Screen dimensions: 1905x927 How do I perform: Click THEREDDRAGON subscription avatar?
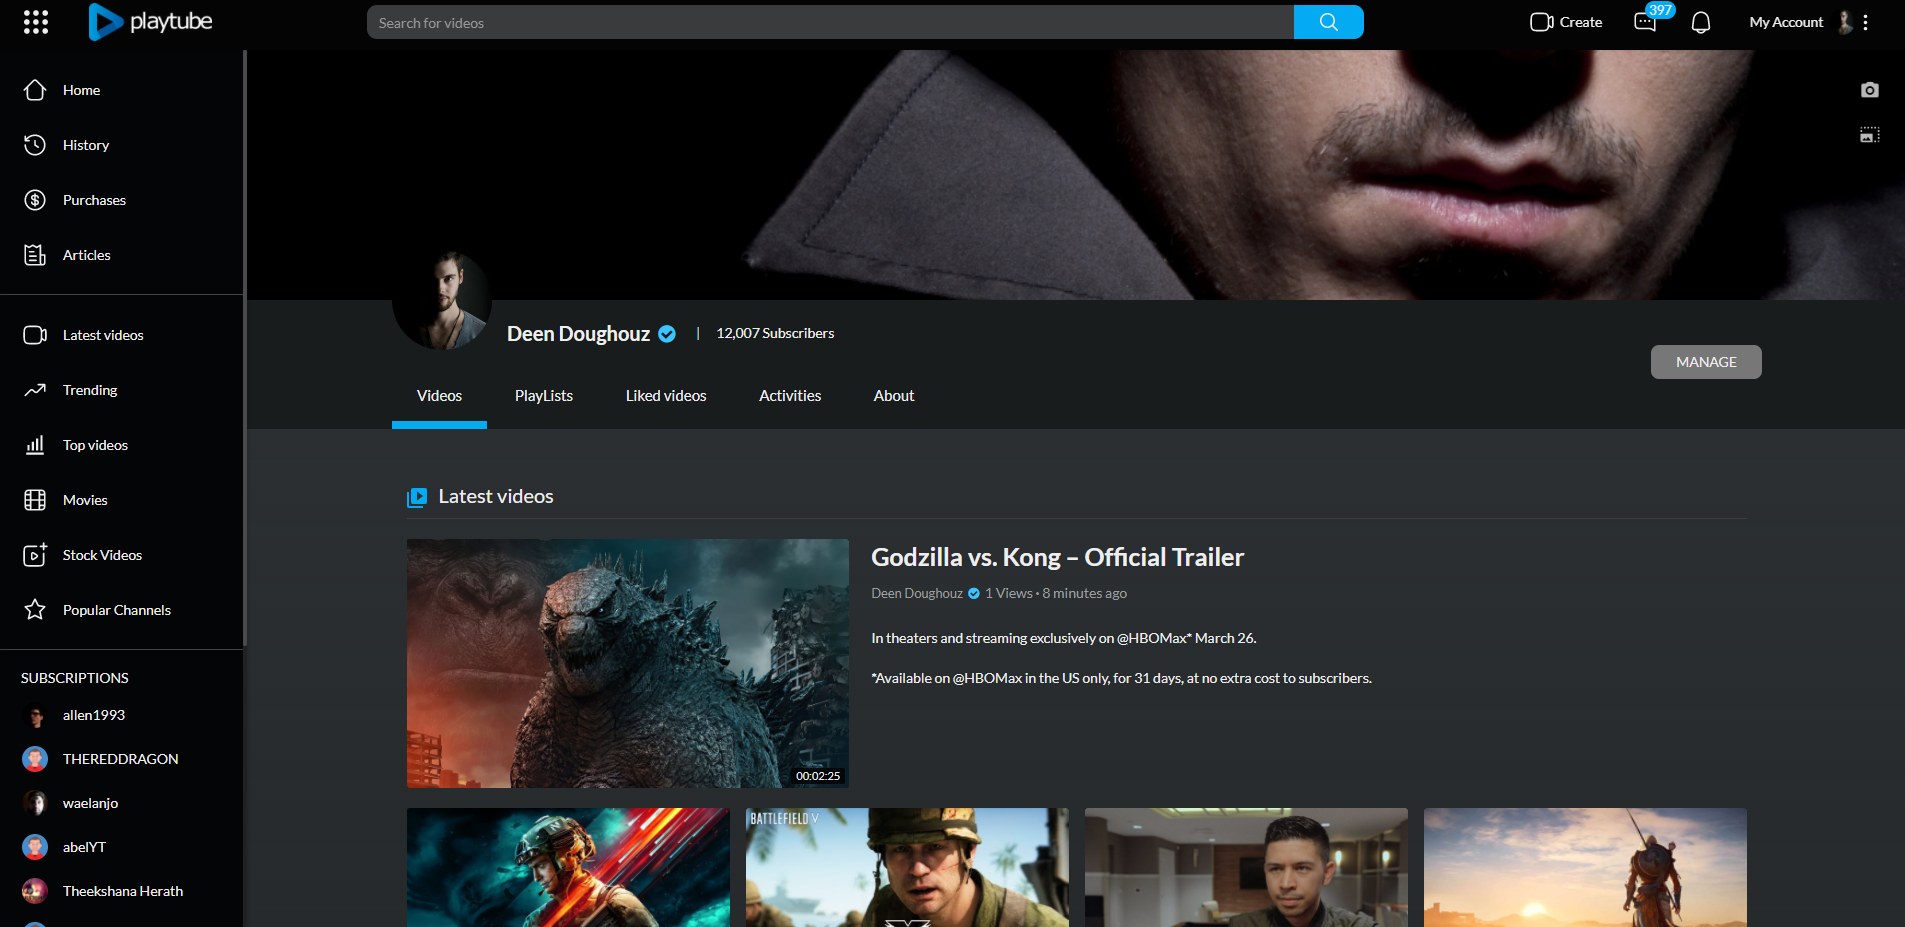tap(35, 759)
